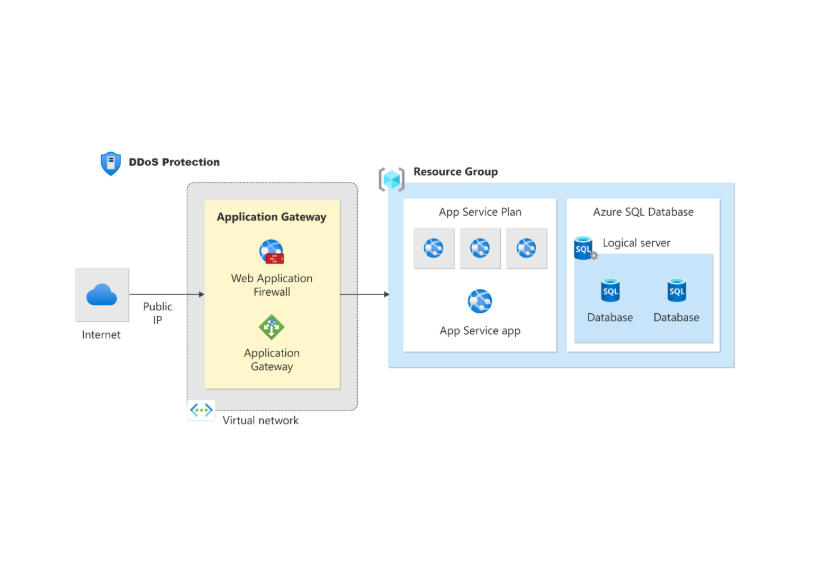Click the Azure SQL Database title
This screenshot has width=821, height=586.
coord(643,212)
